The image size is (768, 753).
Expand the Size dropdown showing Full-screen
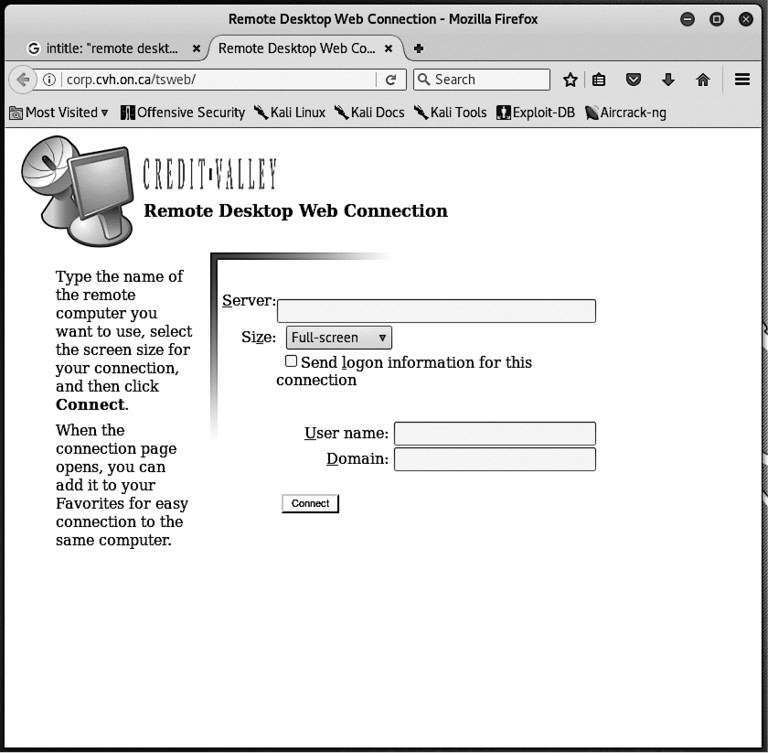[x=338, y=338]
